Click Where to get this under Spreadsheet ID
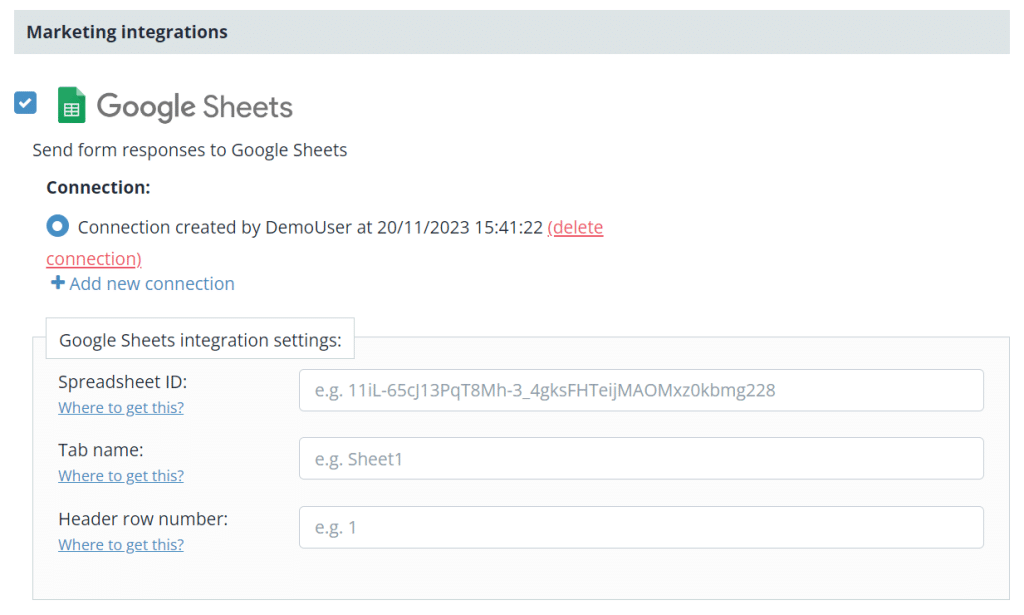Viewport: 1024px width, 615px height. [x=120, y=407]
